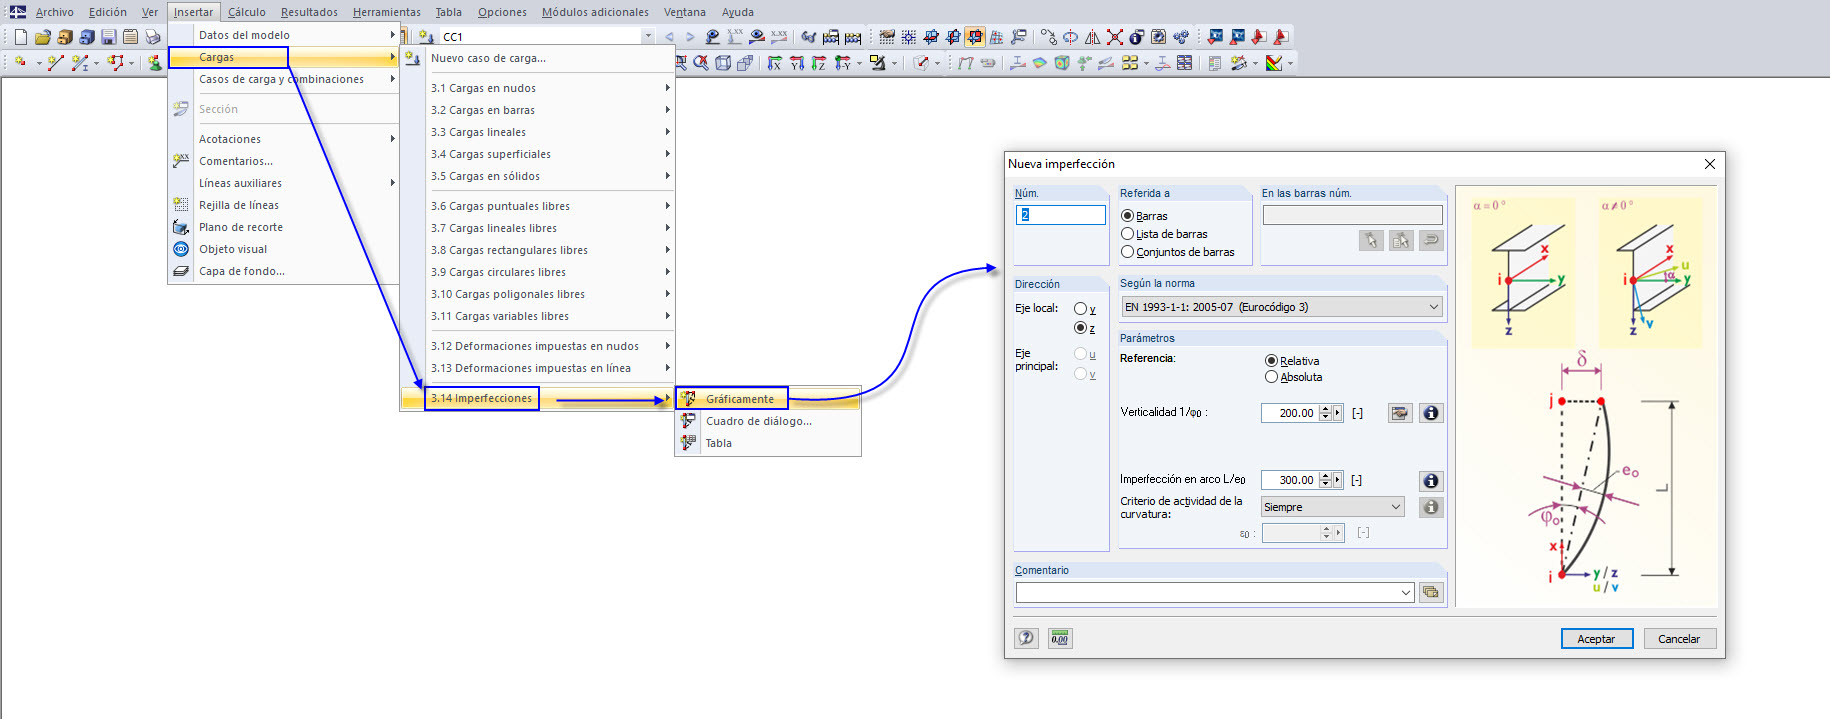
Task: Choose Cuadro de diálogo... submenu entry
Action: click(768, 421)
